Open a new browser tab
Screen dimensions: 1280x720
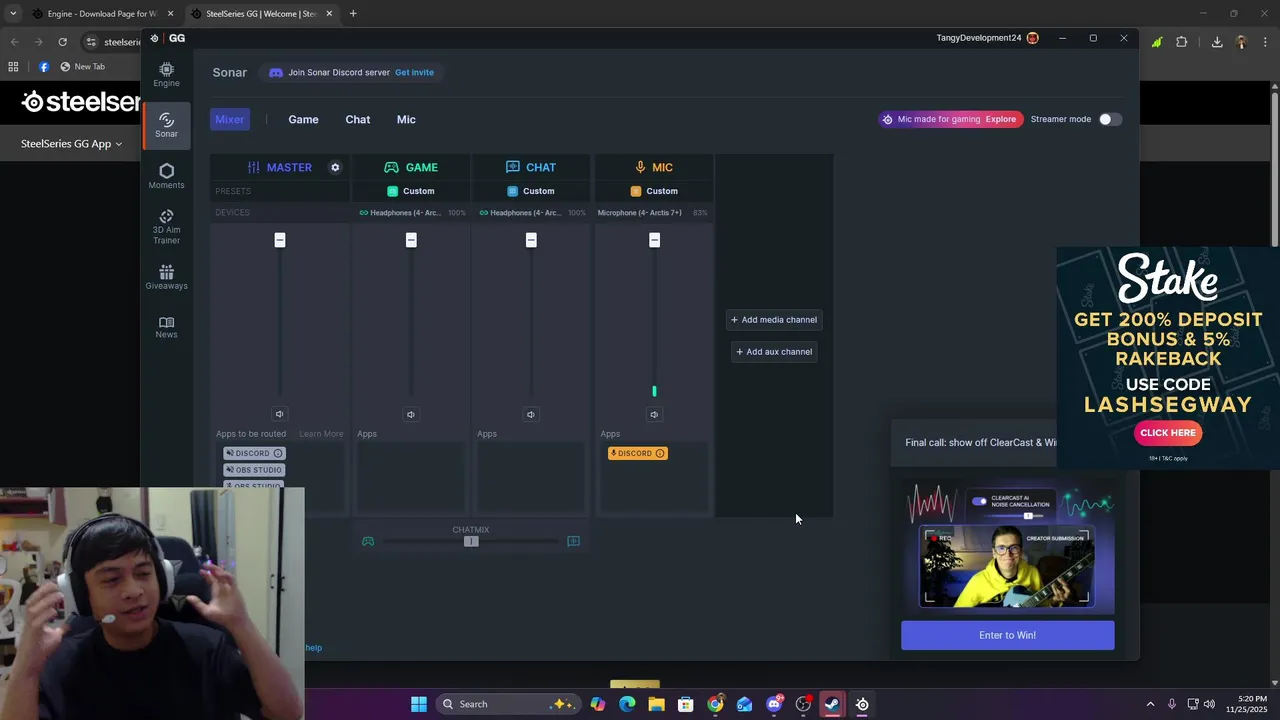point(353,14)
